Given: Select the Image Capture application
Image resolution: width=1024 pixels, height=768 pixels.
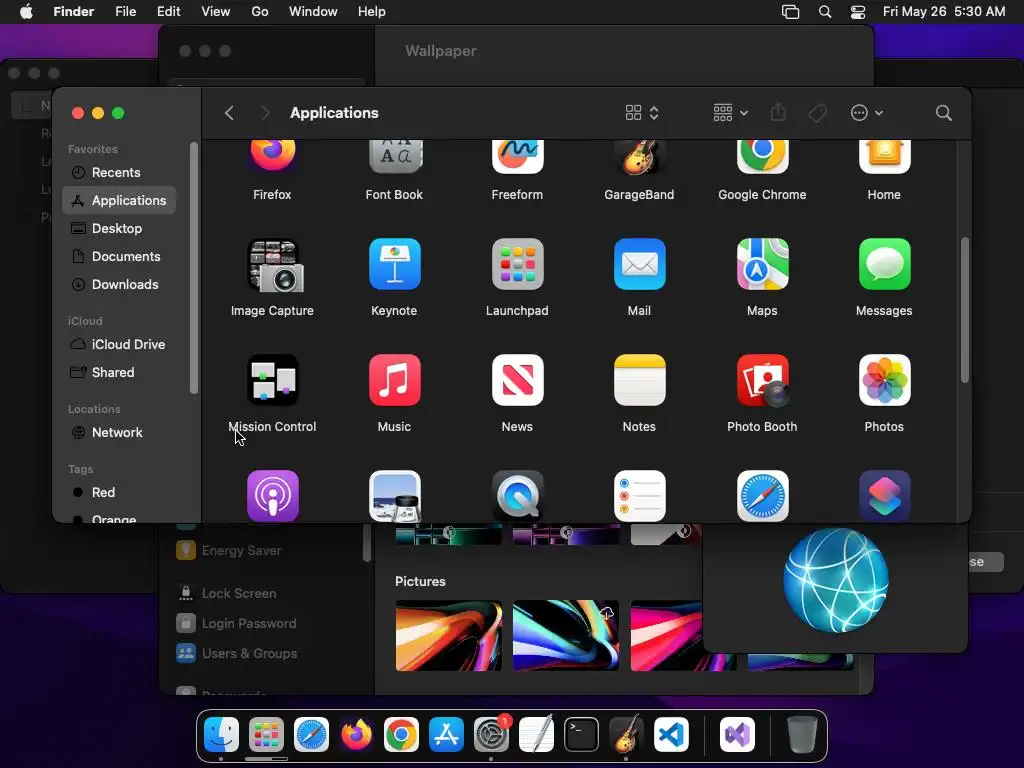Looking at the screenshot, I should tap(273, 265).
